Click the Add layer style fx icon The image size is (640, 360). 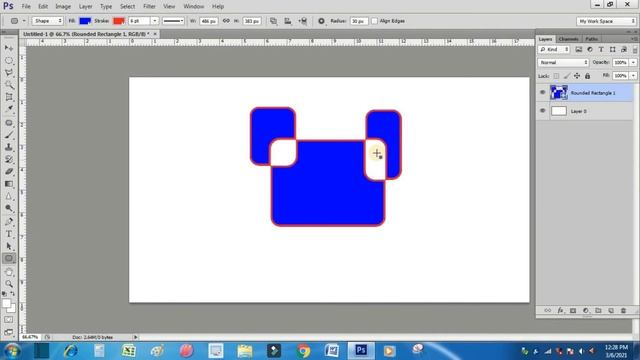[560, 311]
